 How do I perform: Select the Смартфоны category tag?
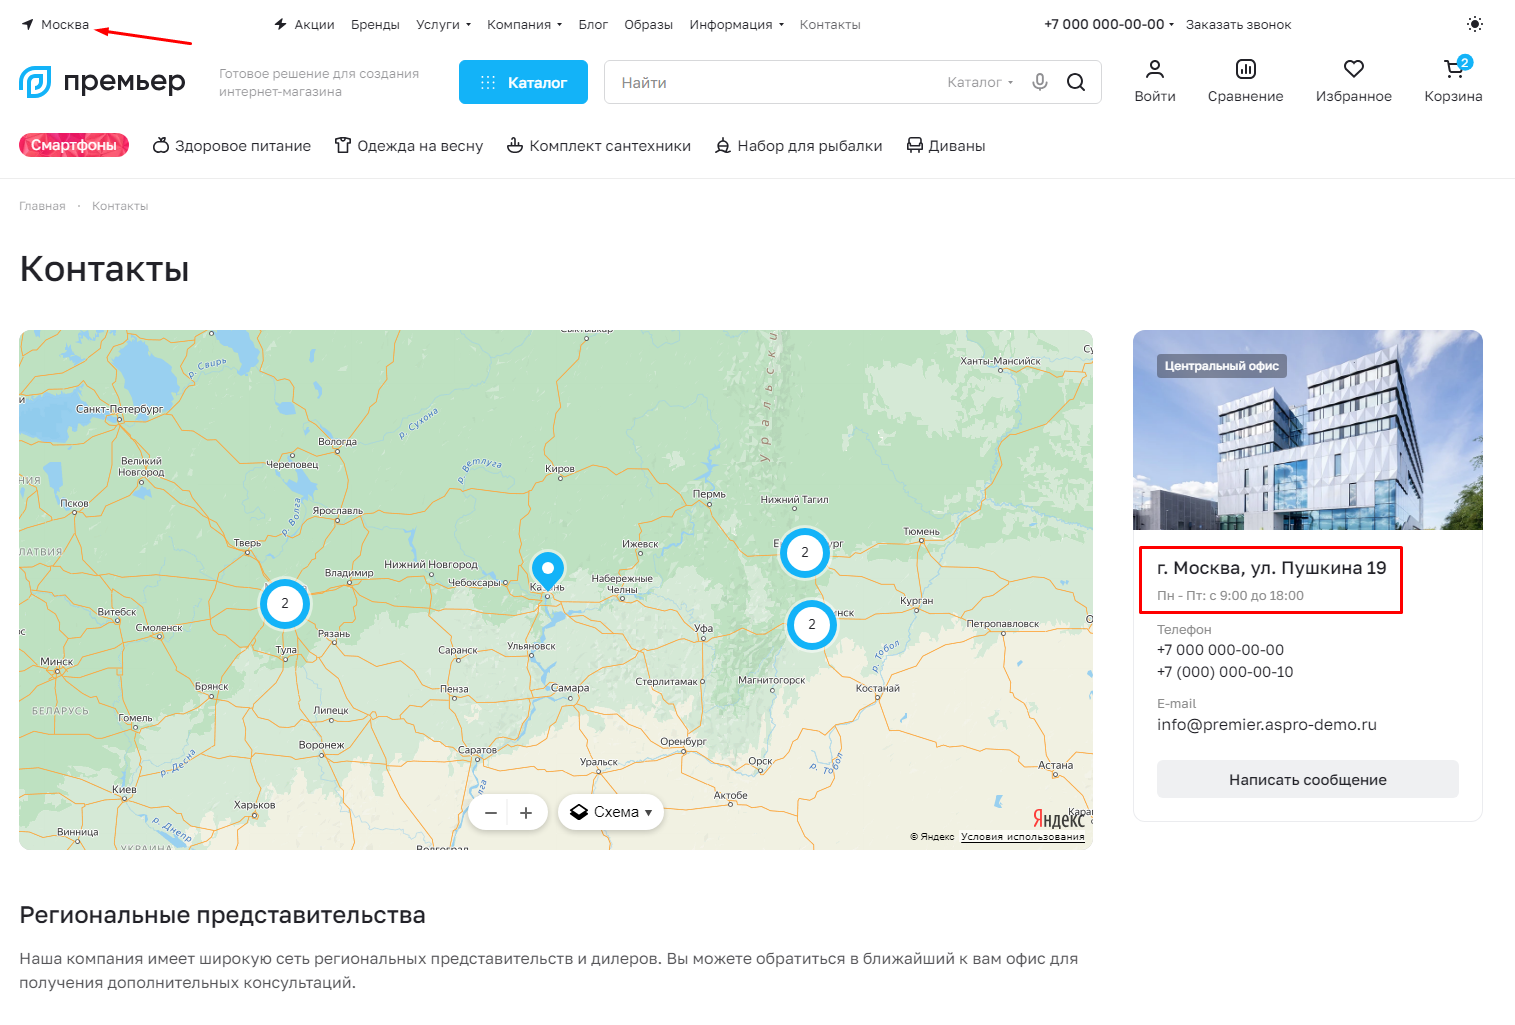[74, 145]
